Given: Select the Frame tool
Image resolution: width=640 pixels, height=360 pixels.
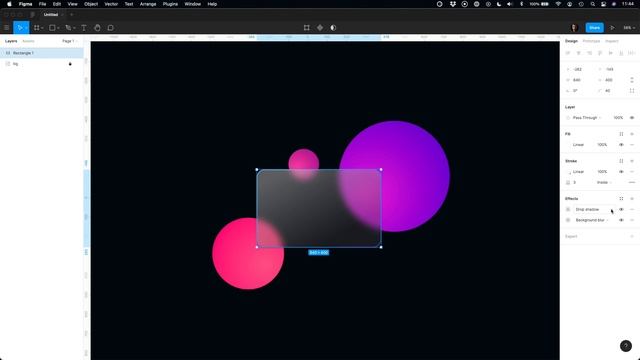Looking at the screenshot, I should (37, 28).
